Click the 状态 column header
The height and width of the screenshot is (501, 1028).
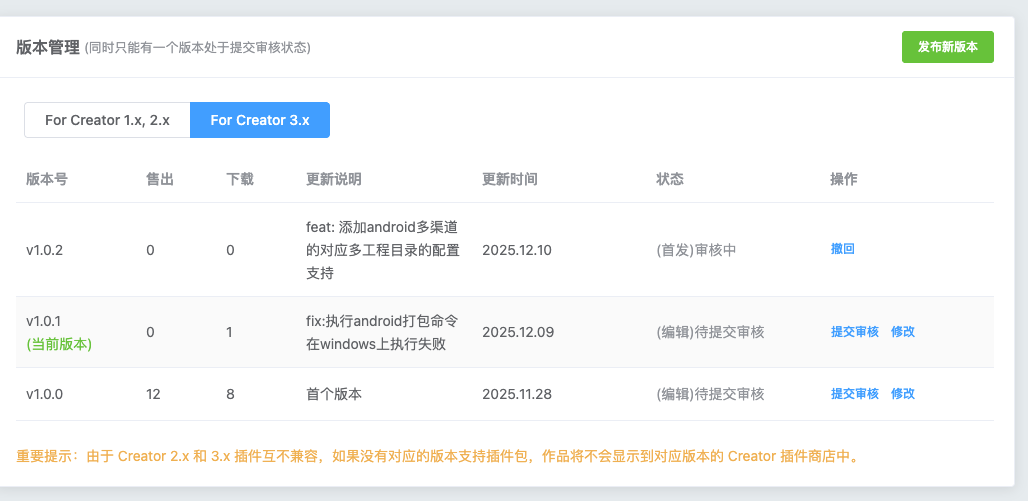pyautogui.click(x=670, y=179)
